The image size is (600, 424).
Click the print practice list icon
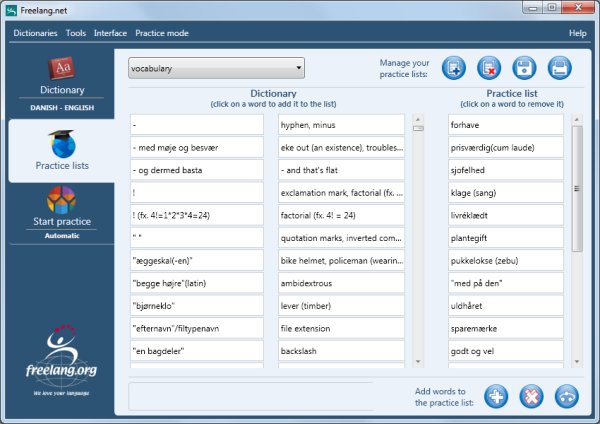point(559,68)
